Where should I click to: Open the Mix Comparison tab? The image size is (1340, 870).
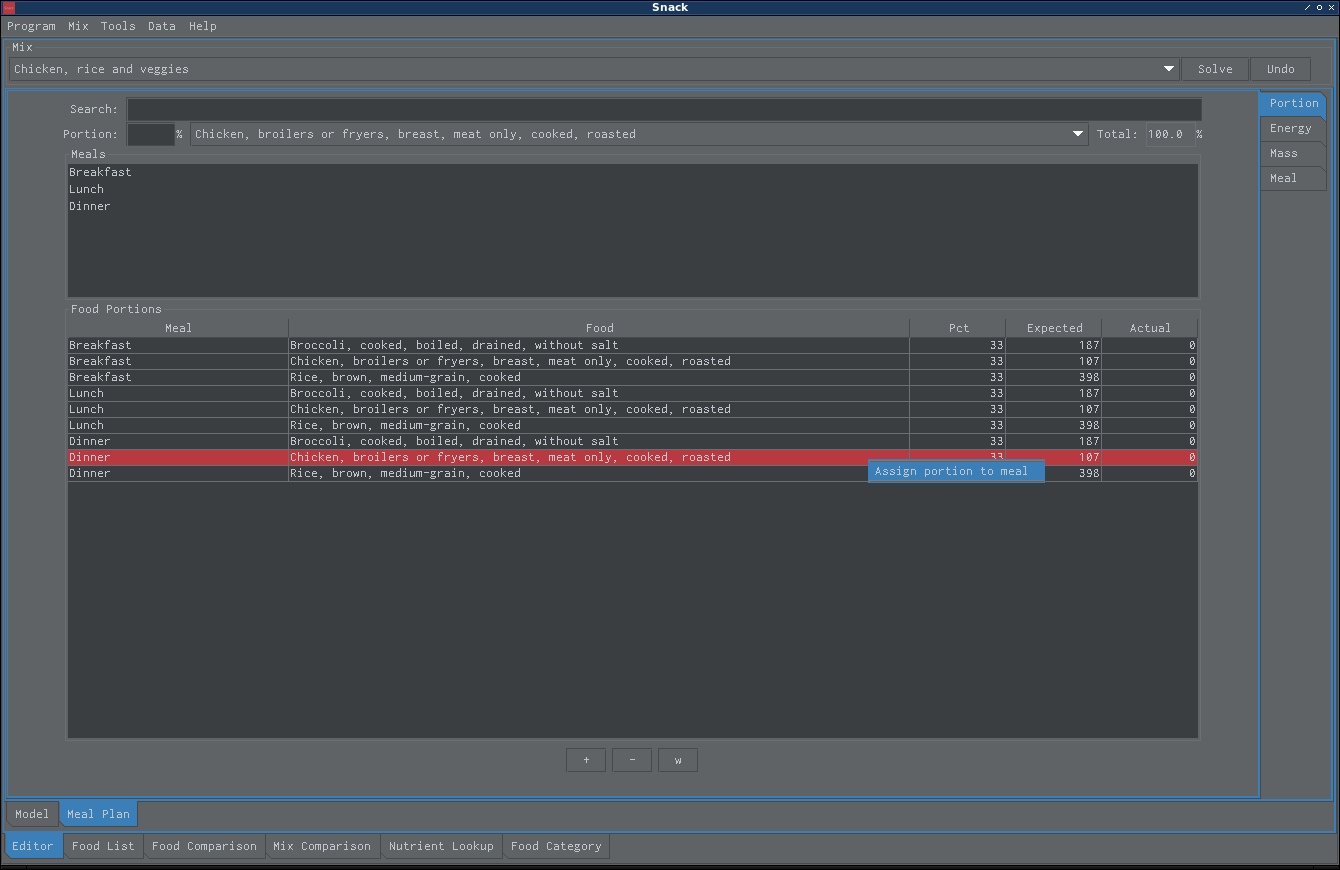322,846
